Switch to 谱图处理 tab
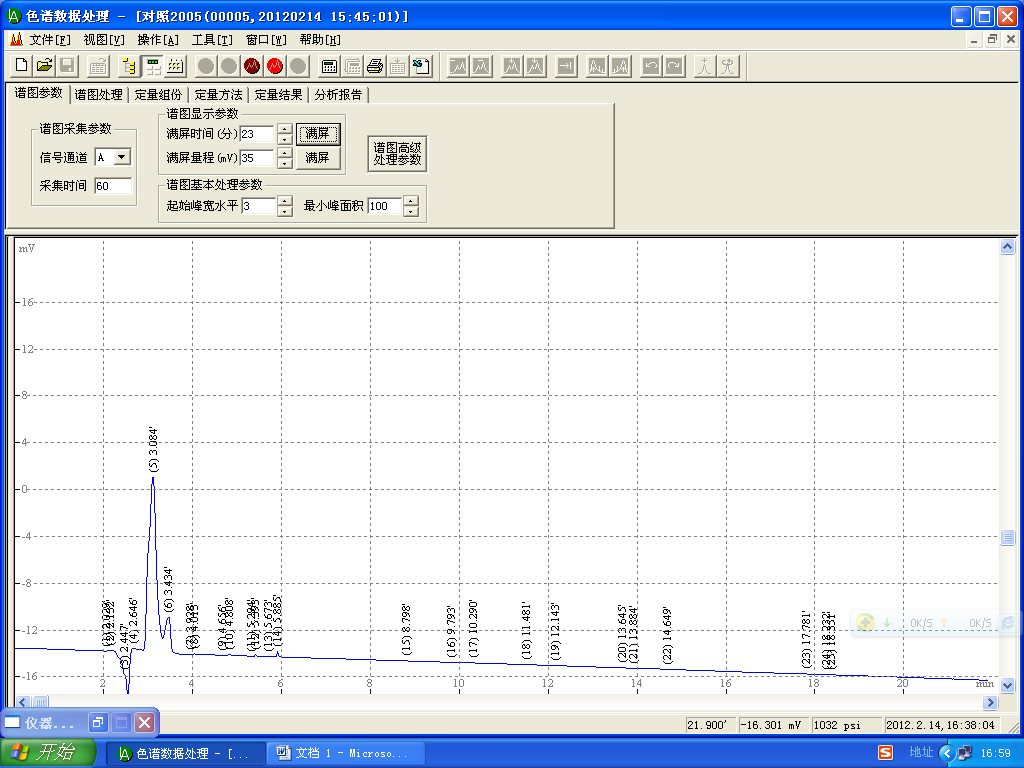Screen dimensions: 1024x768 tap(99, 95)
